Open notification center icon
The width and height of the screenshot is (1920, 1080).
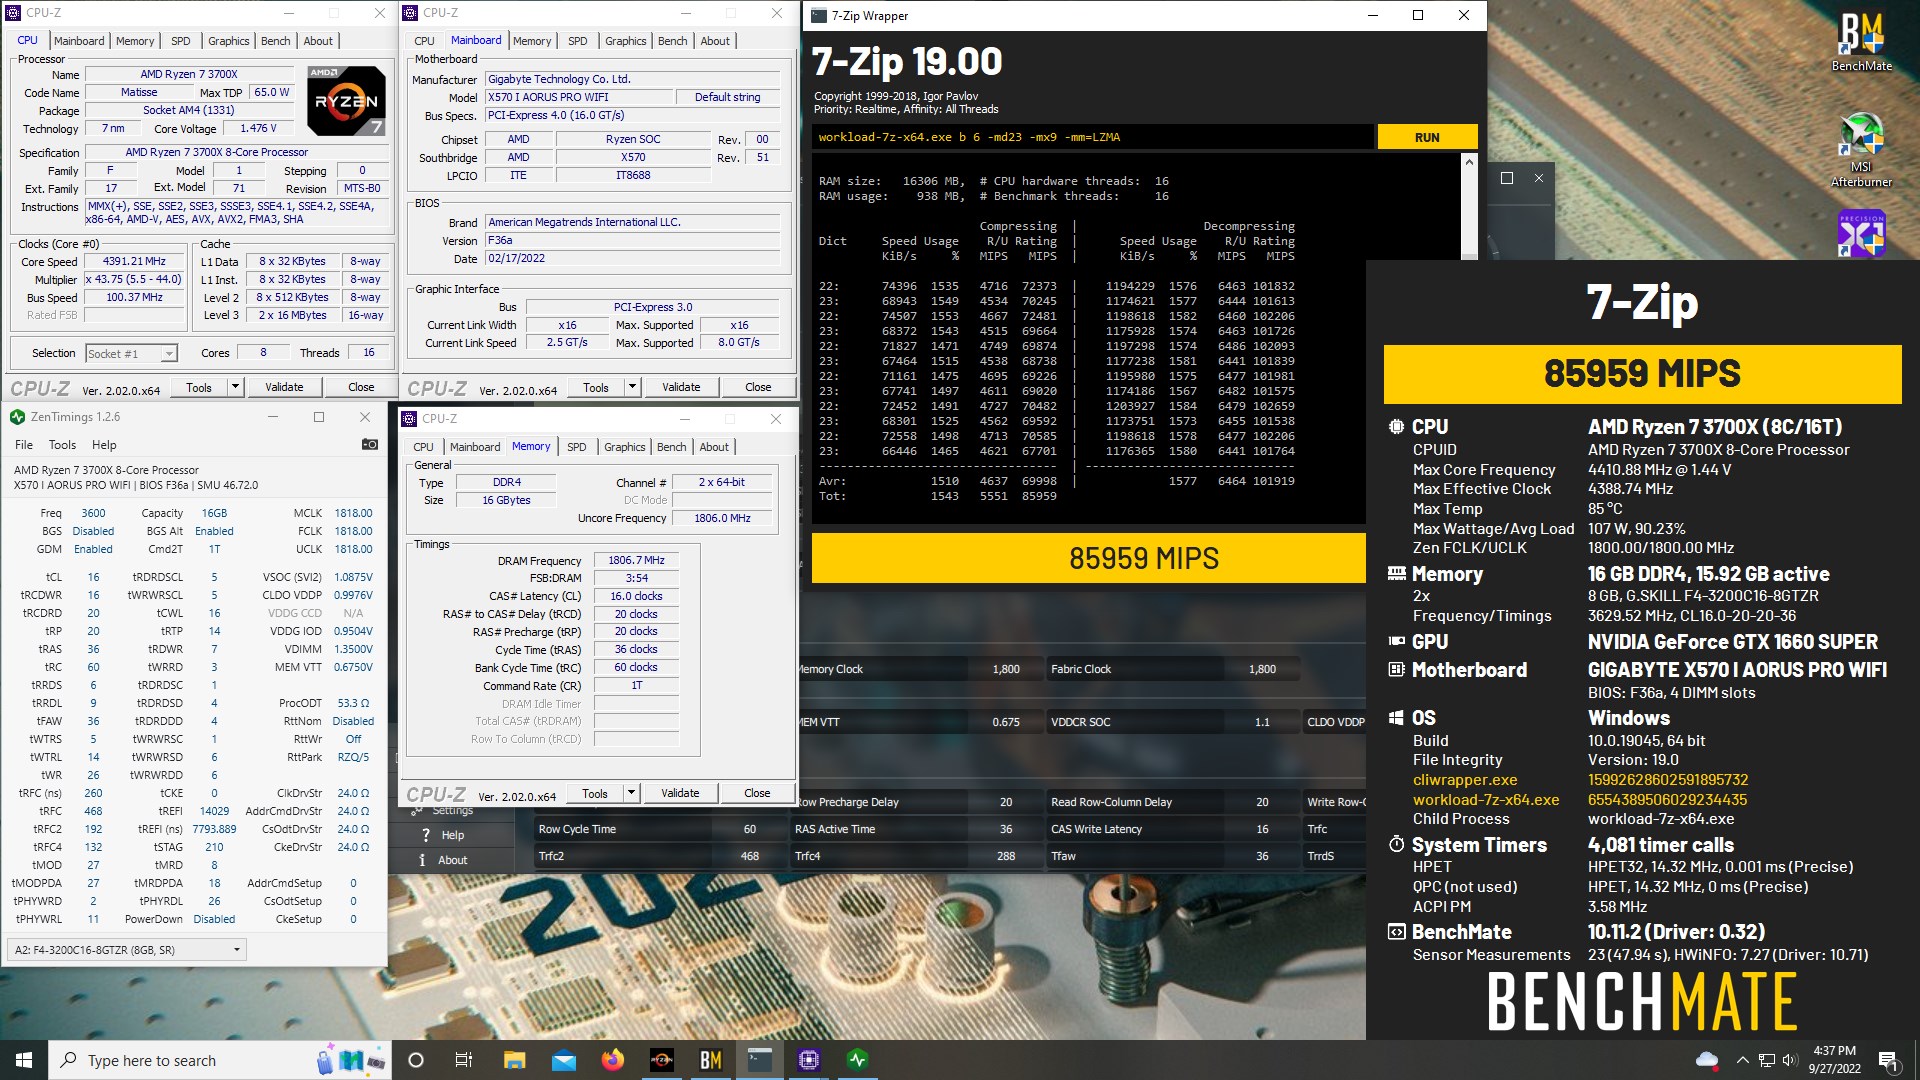(1888, 1060)
